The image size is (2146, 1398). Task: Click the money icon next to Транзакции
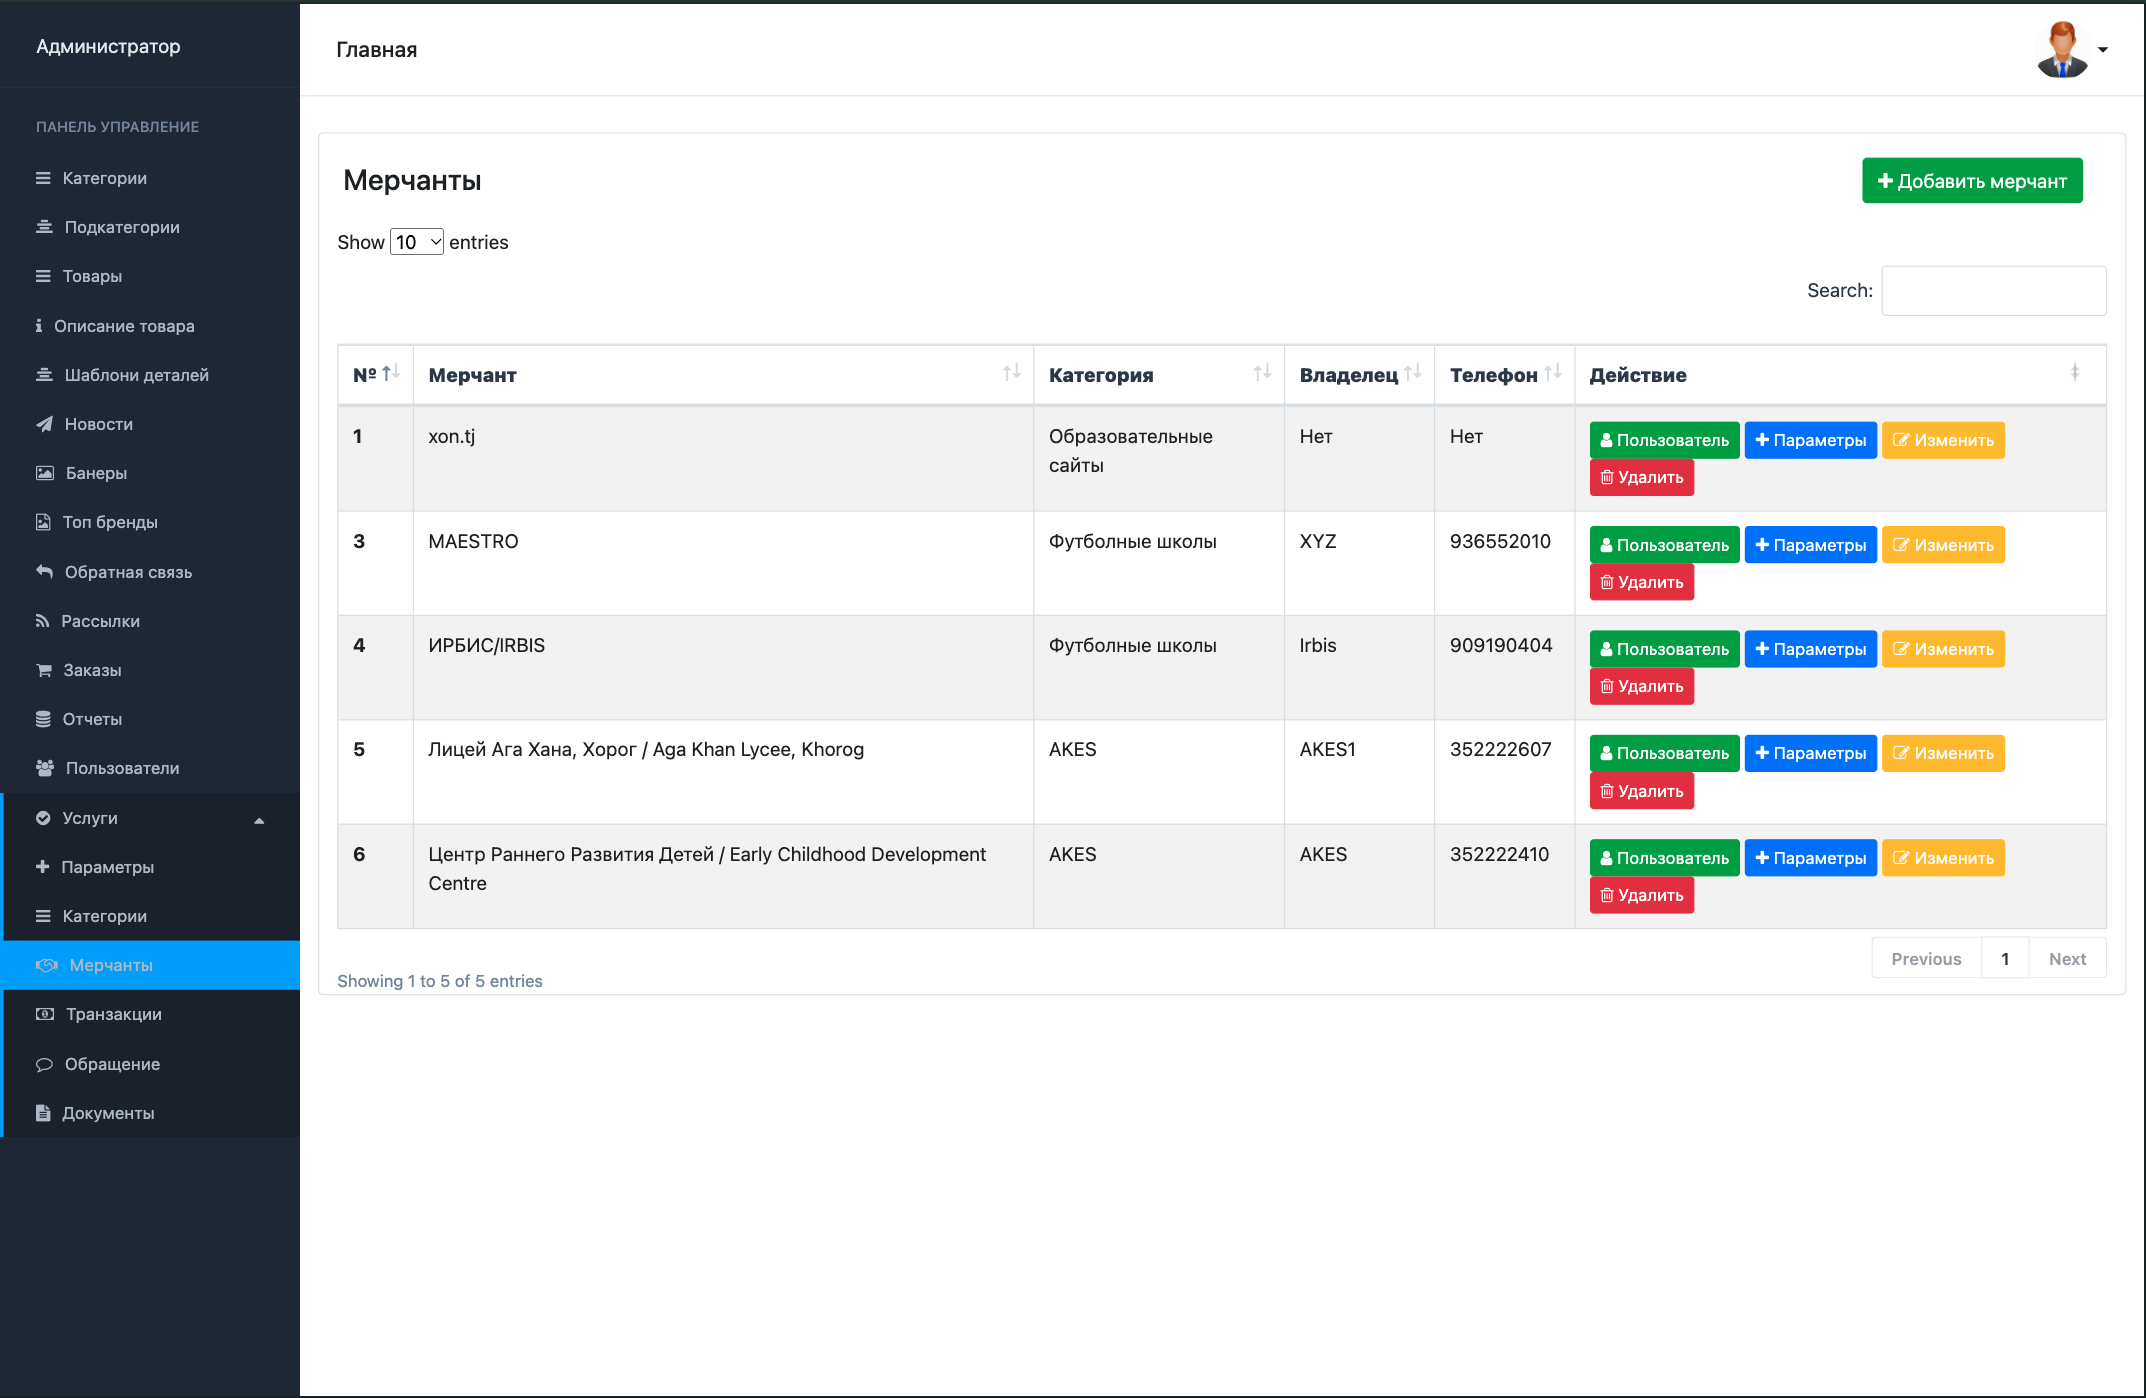point(45,1014)
